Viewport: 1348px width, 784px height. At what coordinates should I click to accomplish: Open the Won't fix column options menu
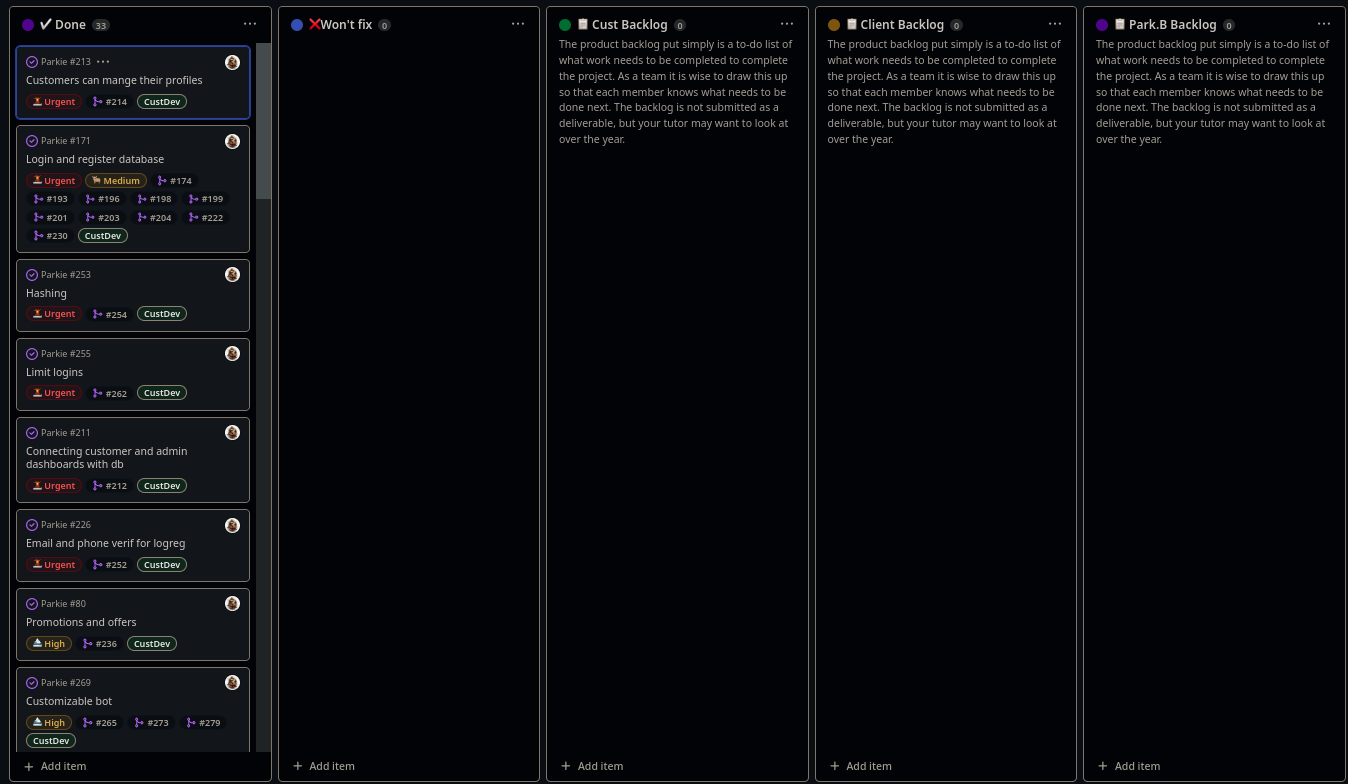click(x=518, y=23)
